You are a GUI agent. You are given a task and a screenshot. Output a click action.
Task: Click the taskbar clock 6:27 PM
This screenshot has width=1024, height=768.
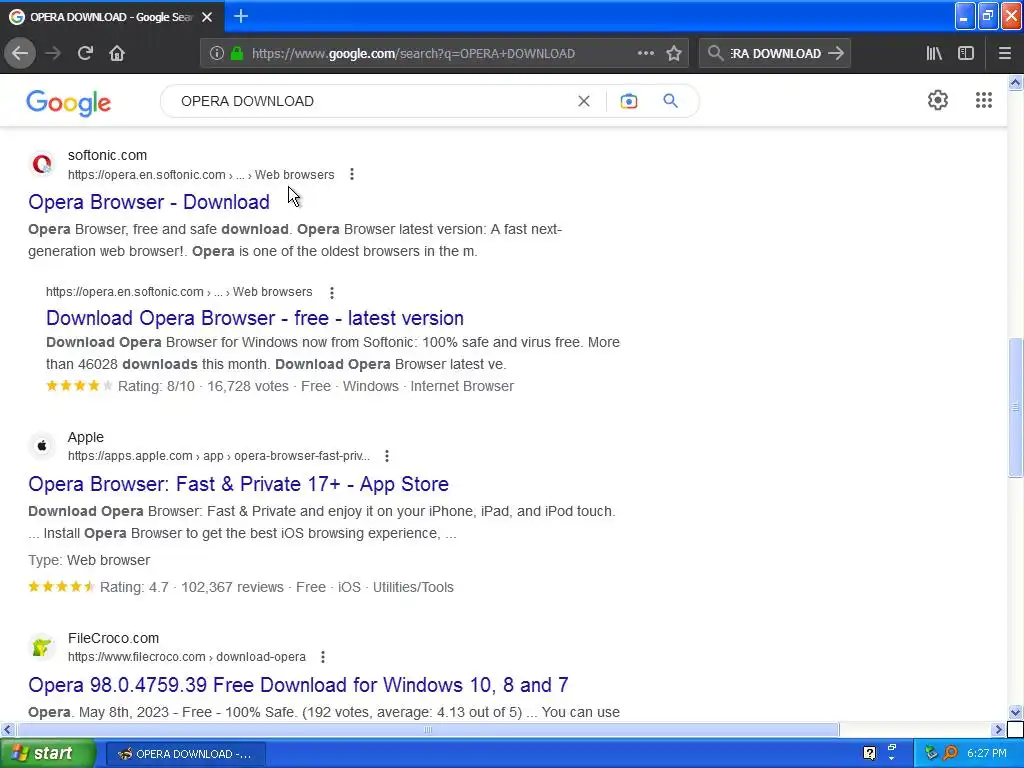(986, 753)
